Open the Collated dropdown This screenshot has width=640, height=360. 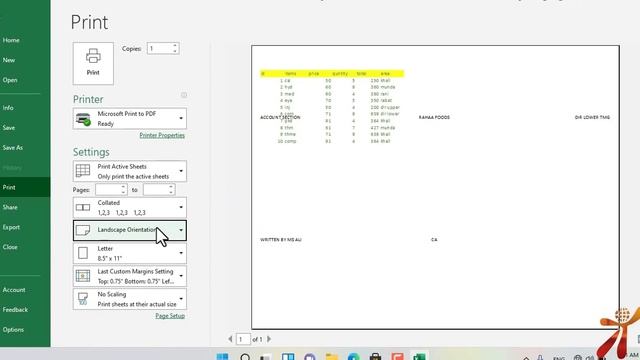pos(130,207)
